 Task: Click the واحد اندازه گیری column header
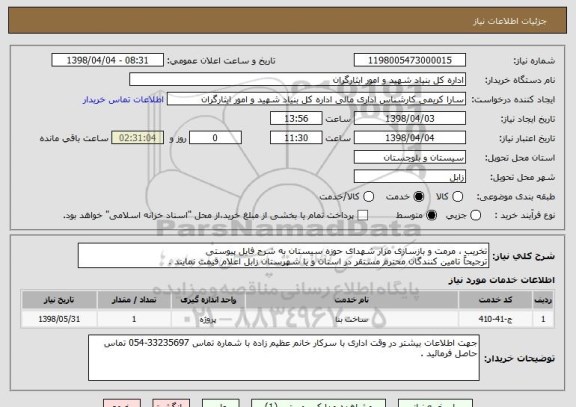click(x=208, y=300)
